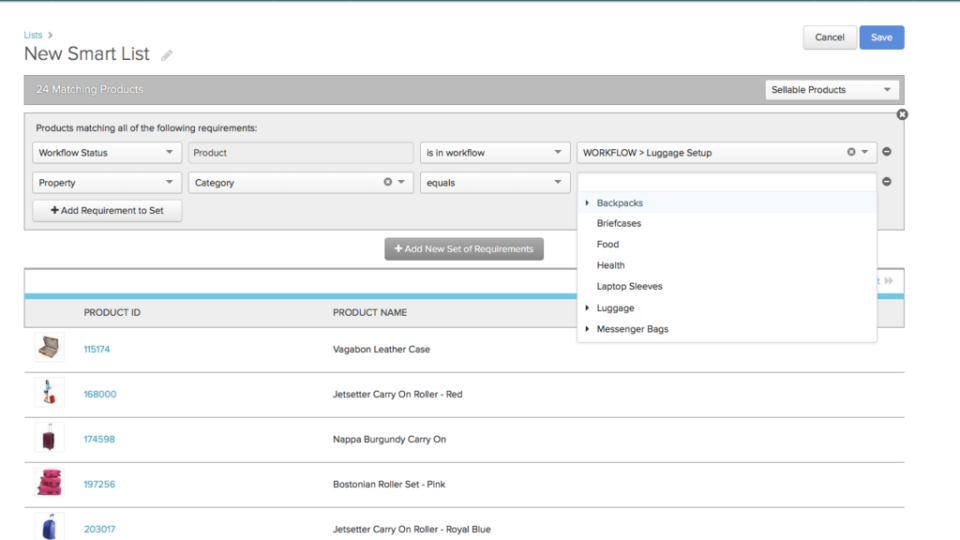Select 'Vagabon Leather Case' product name

pos(381,349)
